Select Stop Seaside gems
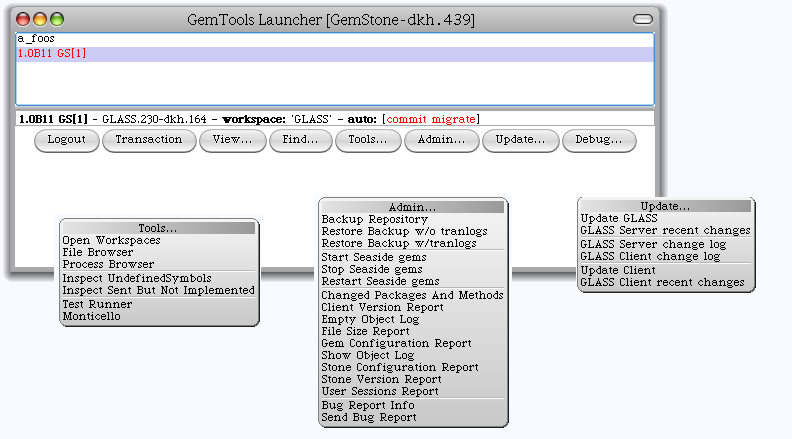The height and width of the screenshot is (439, 792). (413, 269)
